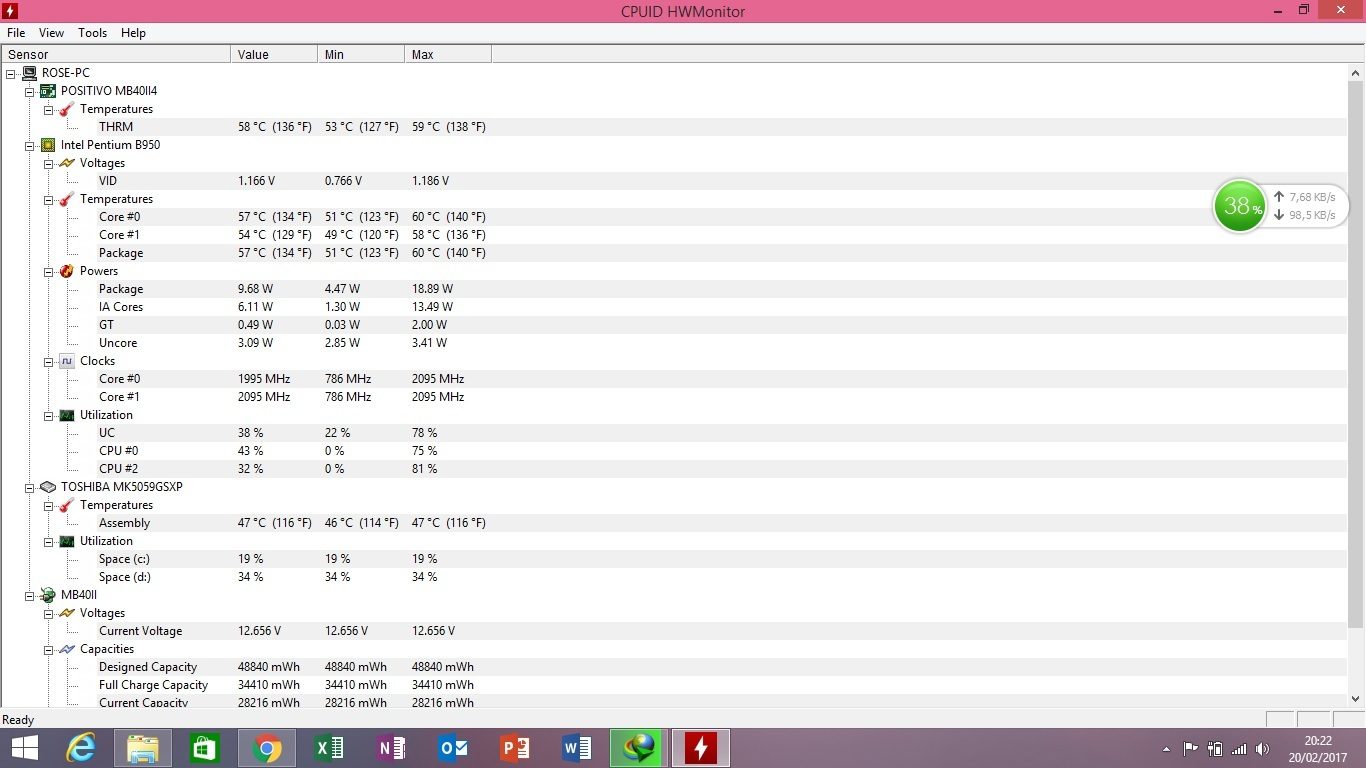Open the View menu
This screenshot has width=1366, height=768.
point(51,33)
